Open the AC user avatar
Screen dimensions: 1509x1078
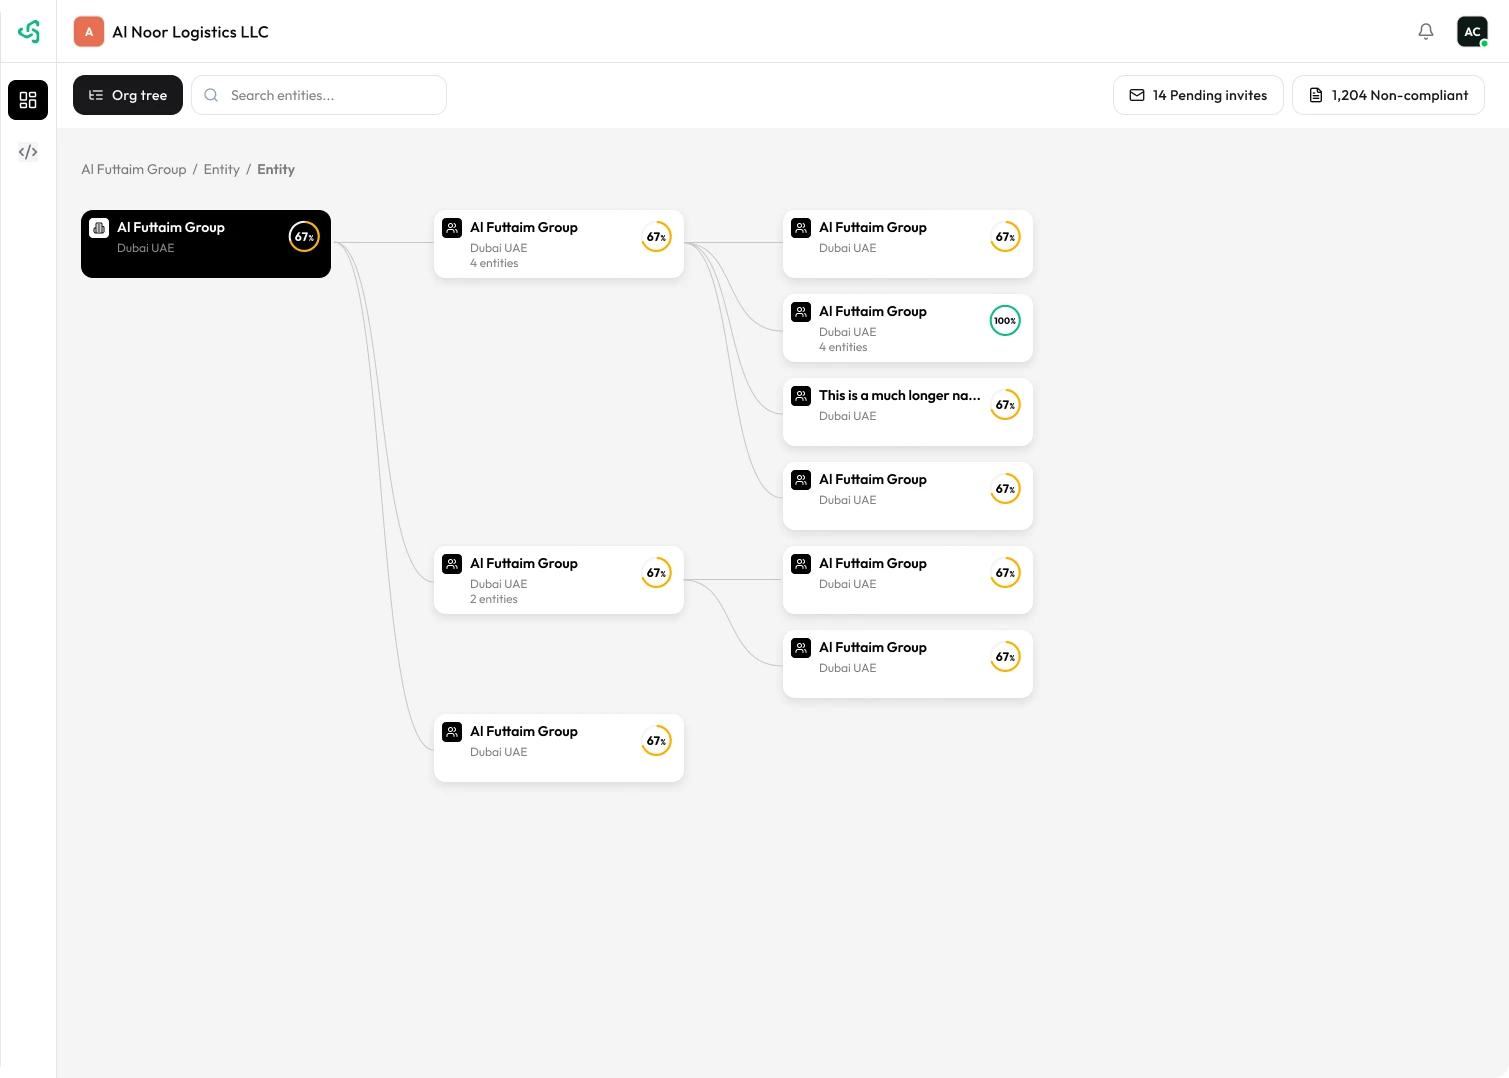coord(1472,32)
